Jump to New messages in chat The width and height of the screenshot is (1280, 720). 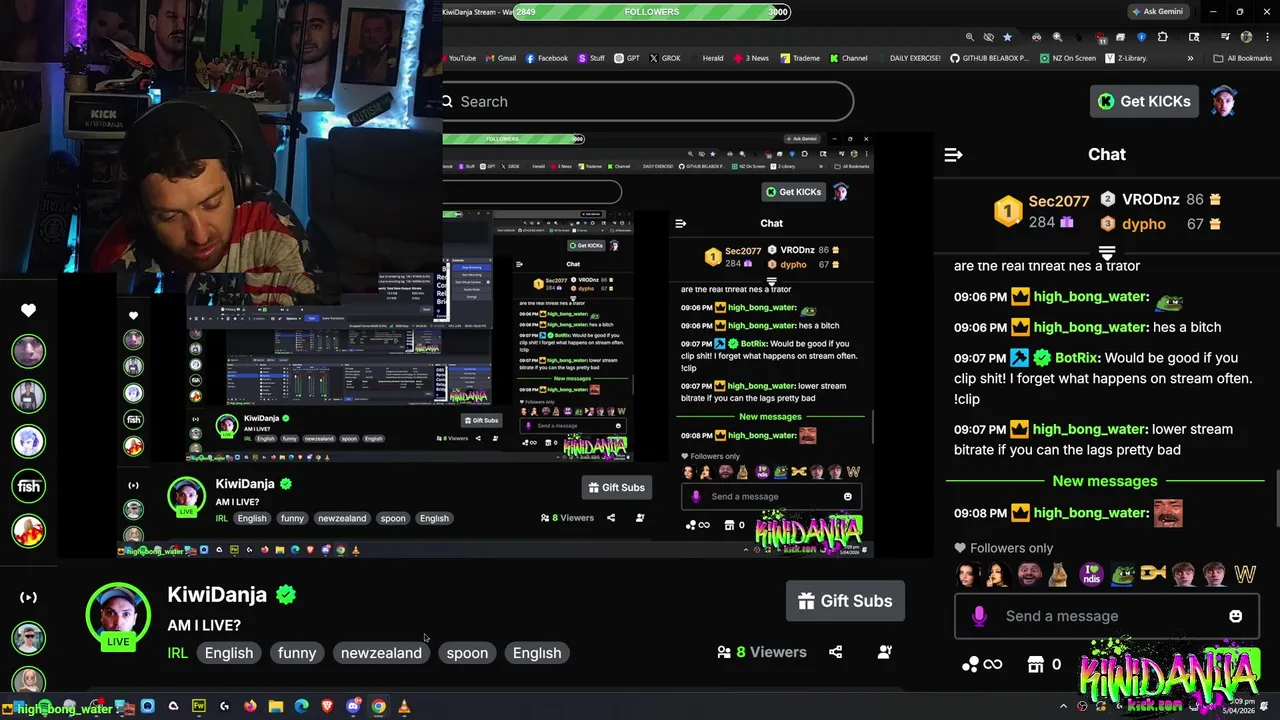(1104, 481)
